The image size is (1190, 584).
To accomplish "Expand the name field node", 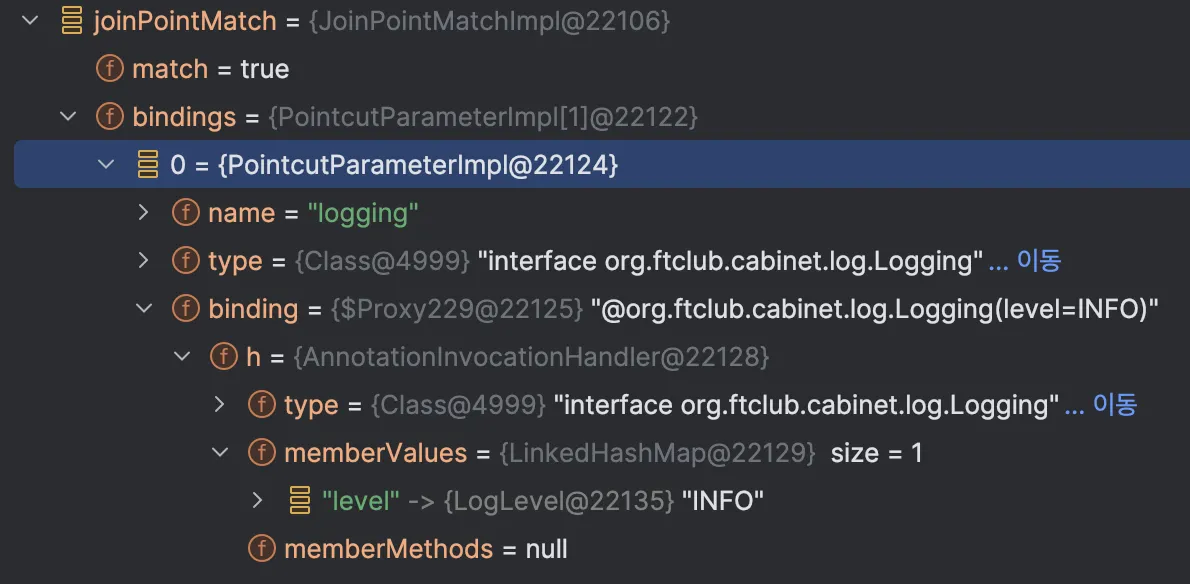I will (x=144, y=213).
